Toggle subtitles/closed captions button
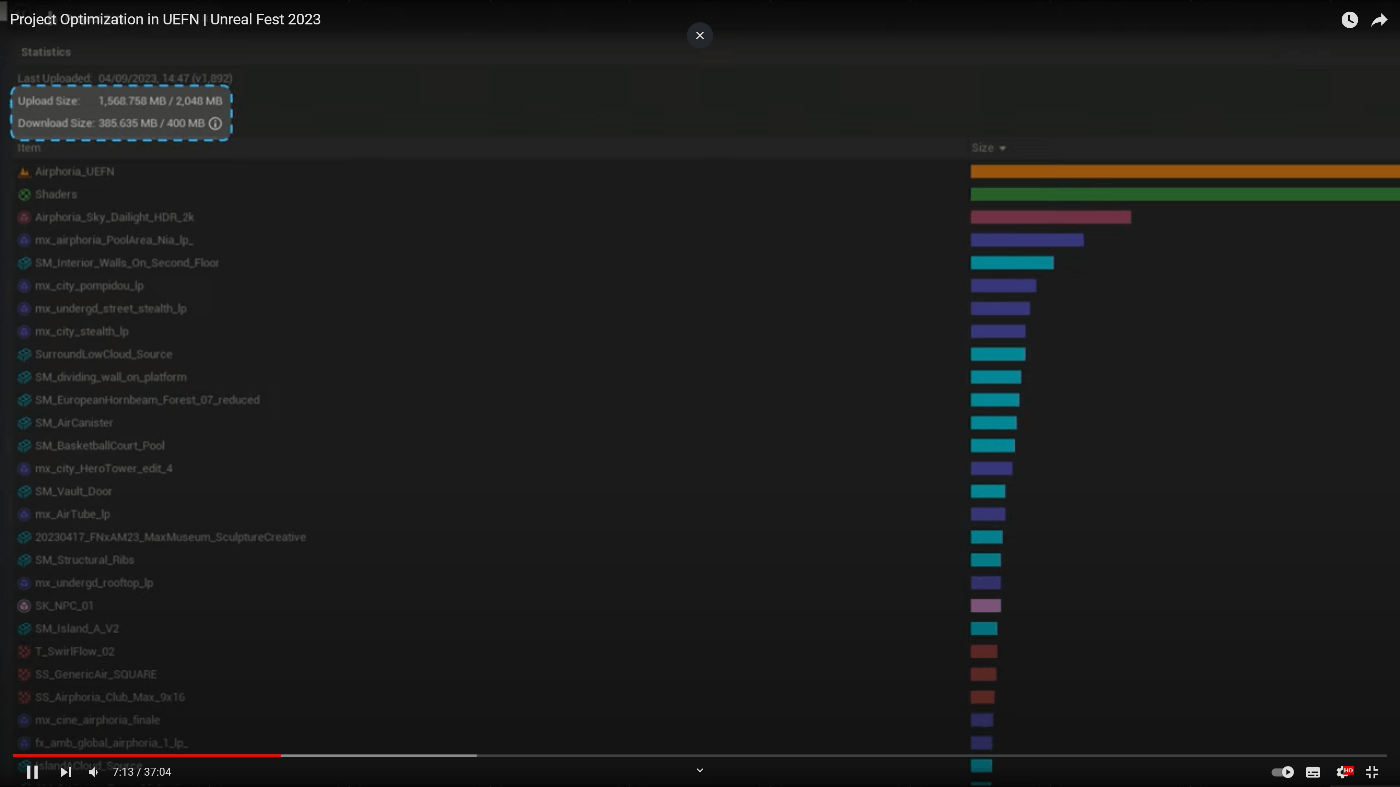The height and width of the screenshot is (787, 1400). [1313, 772]
